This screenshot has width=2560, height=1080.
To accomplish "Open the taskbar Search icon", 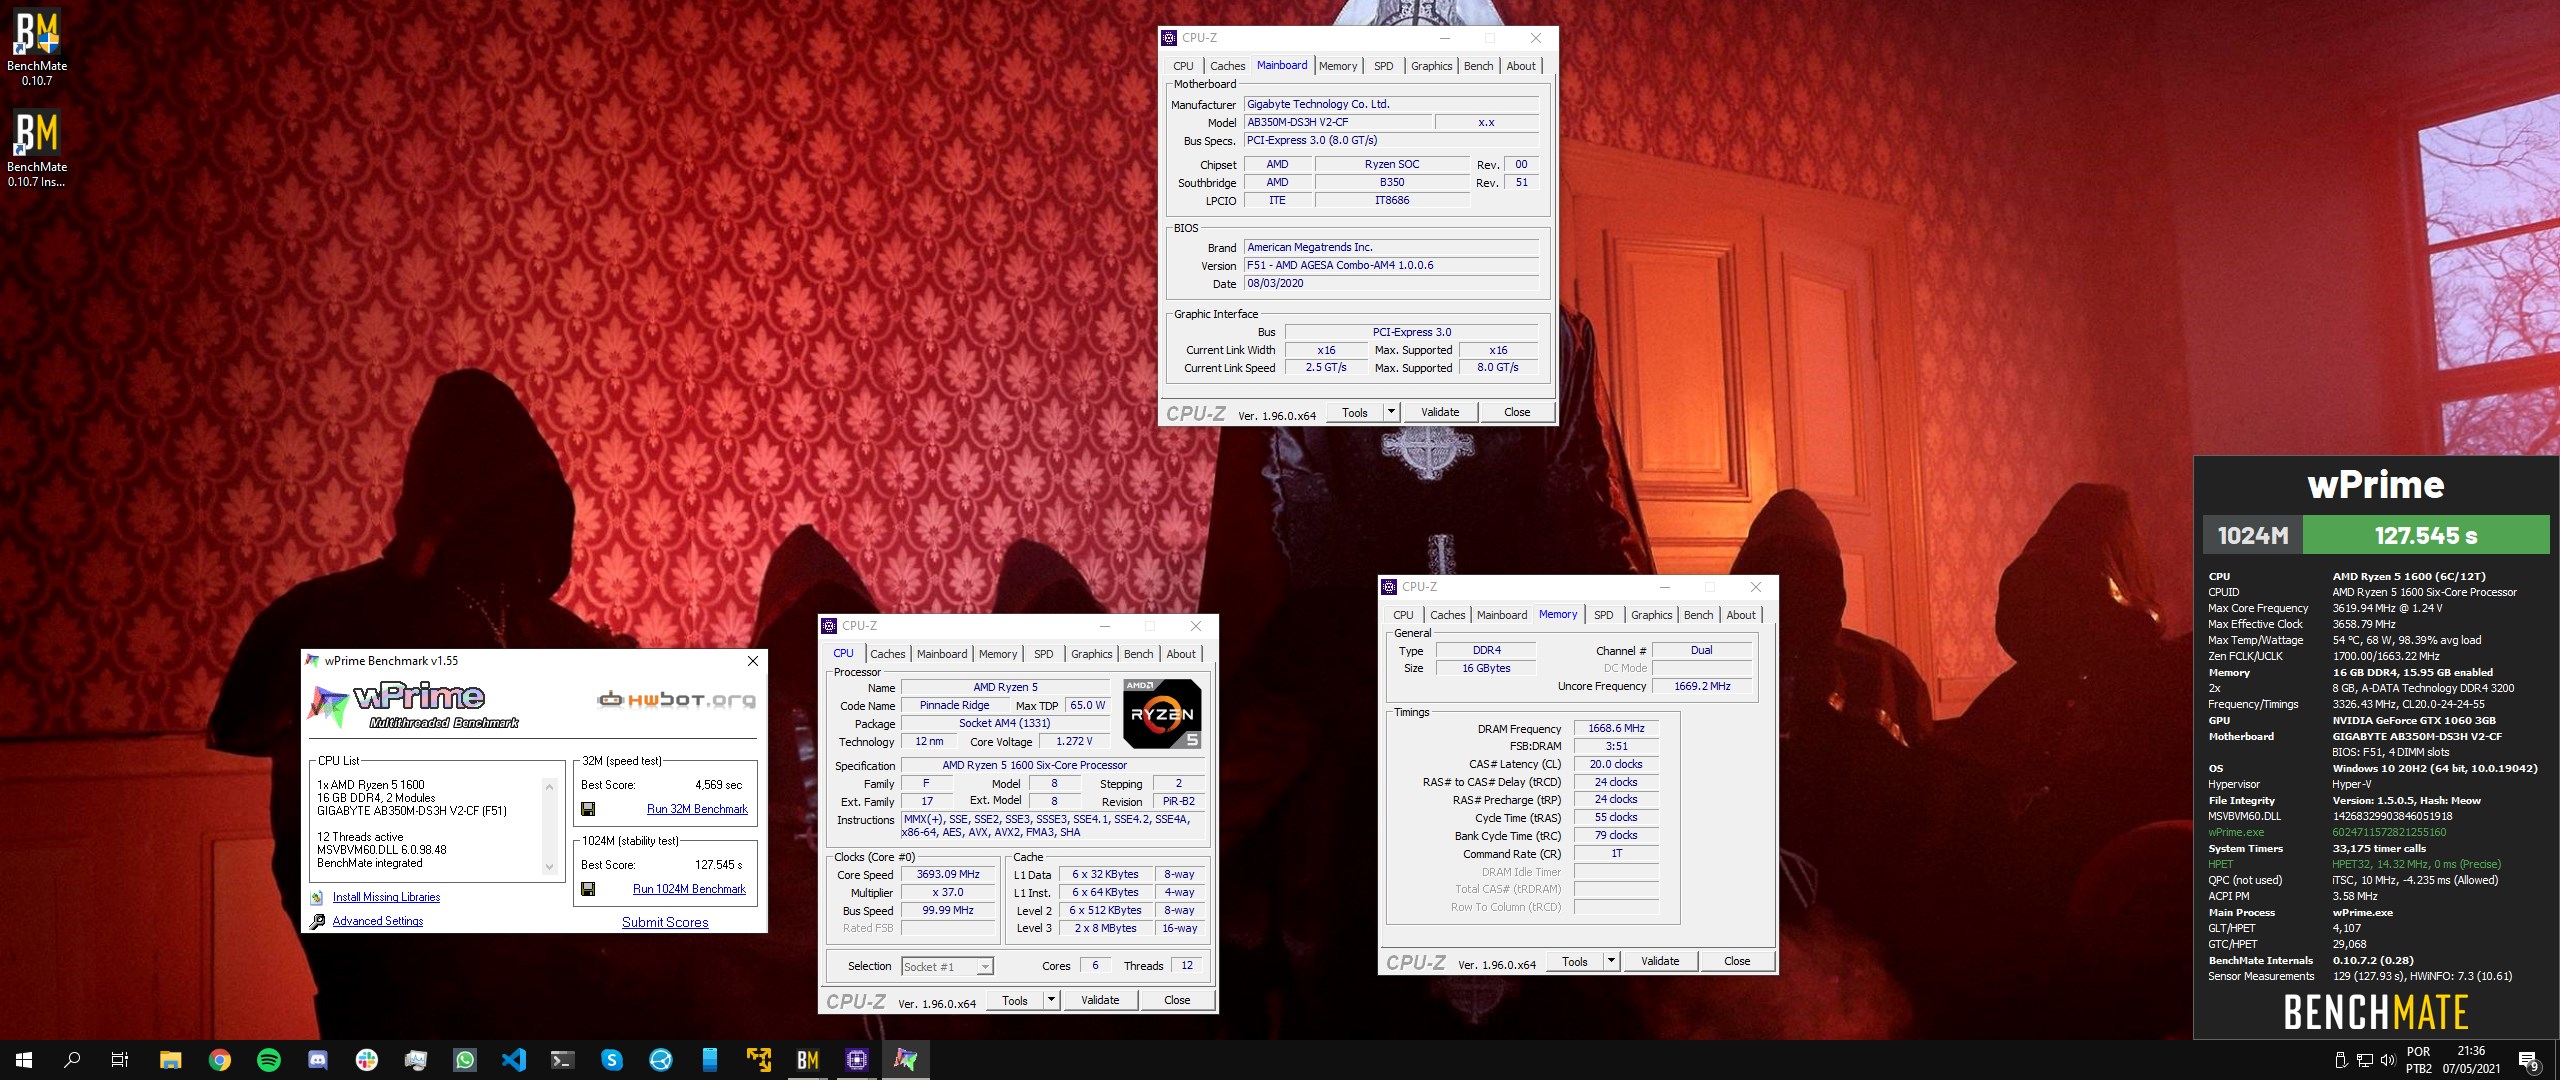I will (x=72, y=1060).
